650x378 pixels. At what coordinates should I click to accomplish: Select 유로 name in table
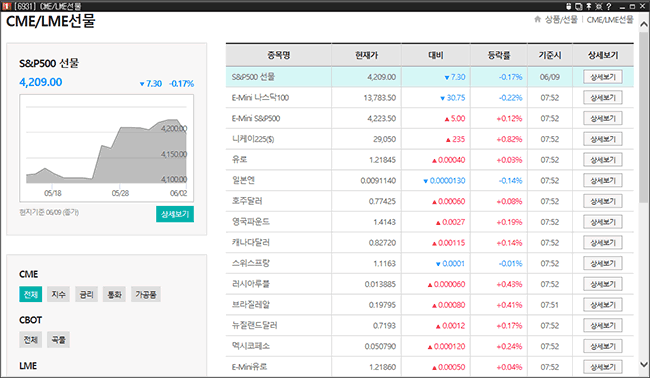coord(240,160)
